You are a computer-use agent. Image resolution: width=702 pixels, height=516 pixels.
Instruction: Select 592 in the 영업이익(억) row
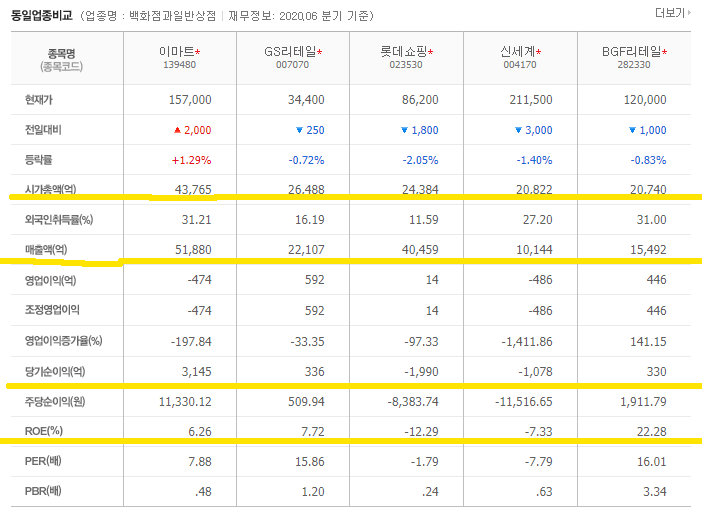tap(315, 280)
